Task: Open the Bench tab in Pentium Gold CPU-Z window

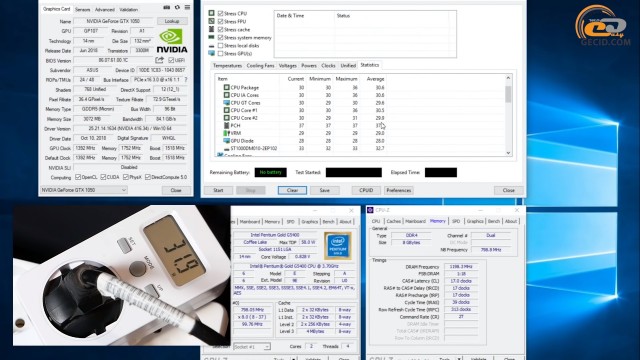Action: pyautogui.click(x=329, y=222)
